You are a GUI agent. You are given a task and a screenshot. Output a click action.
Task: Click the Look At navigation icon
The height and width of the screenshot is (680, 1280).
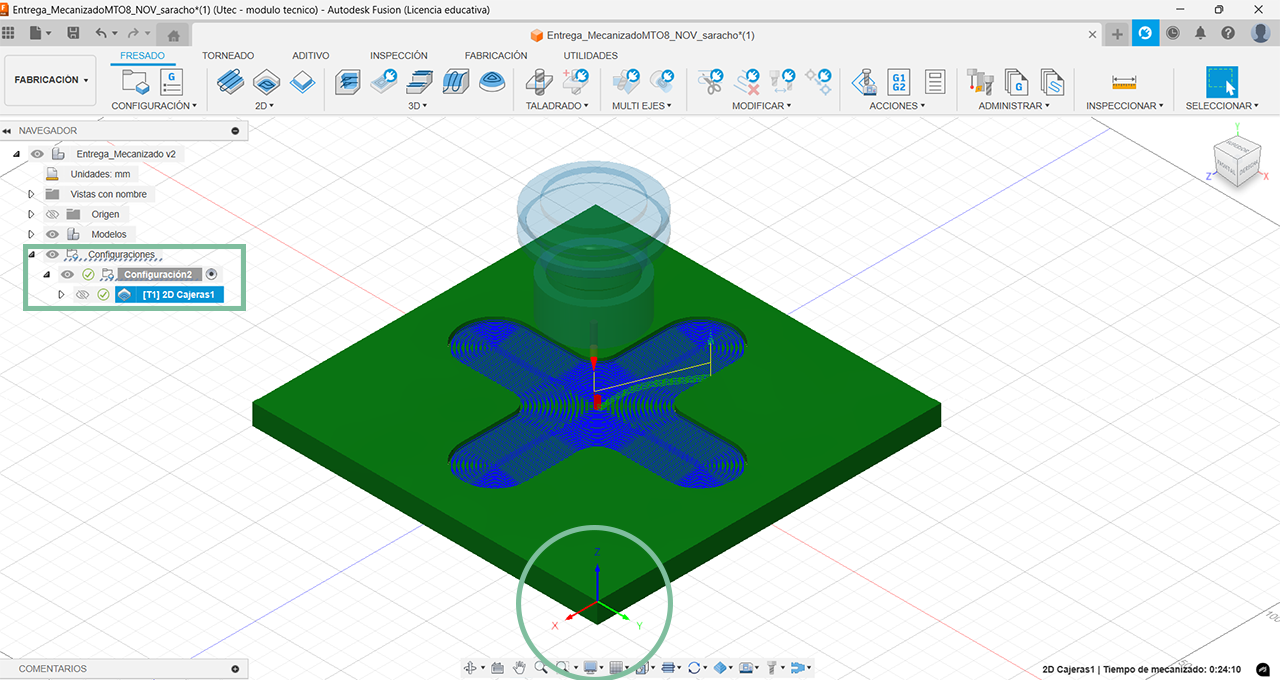497,667
